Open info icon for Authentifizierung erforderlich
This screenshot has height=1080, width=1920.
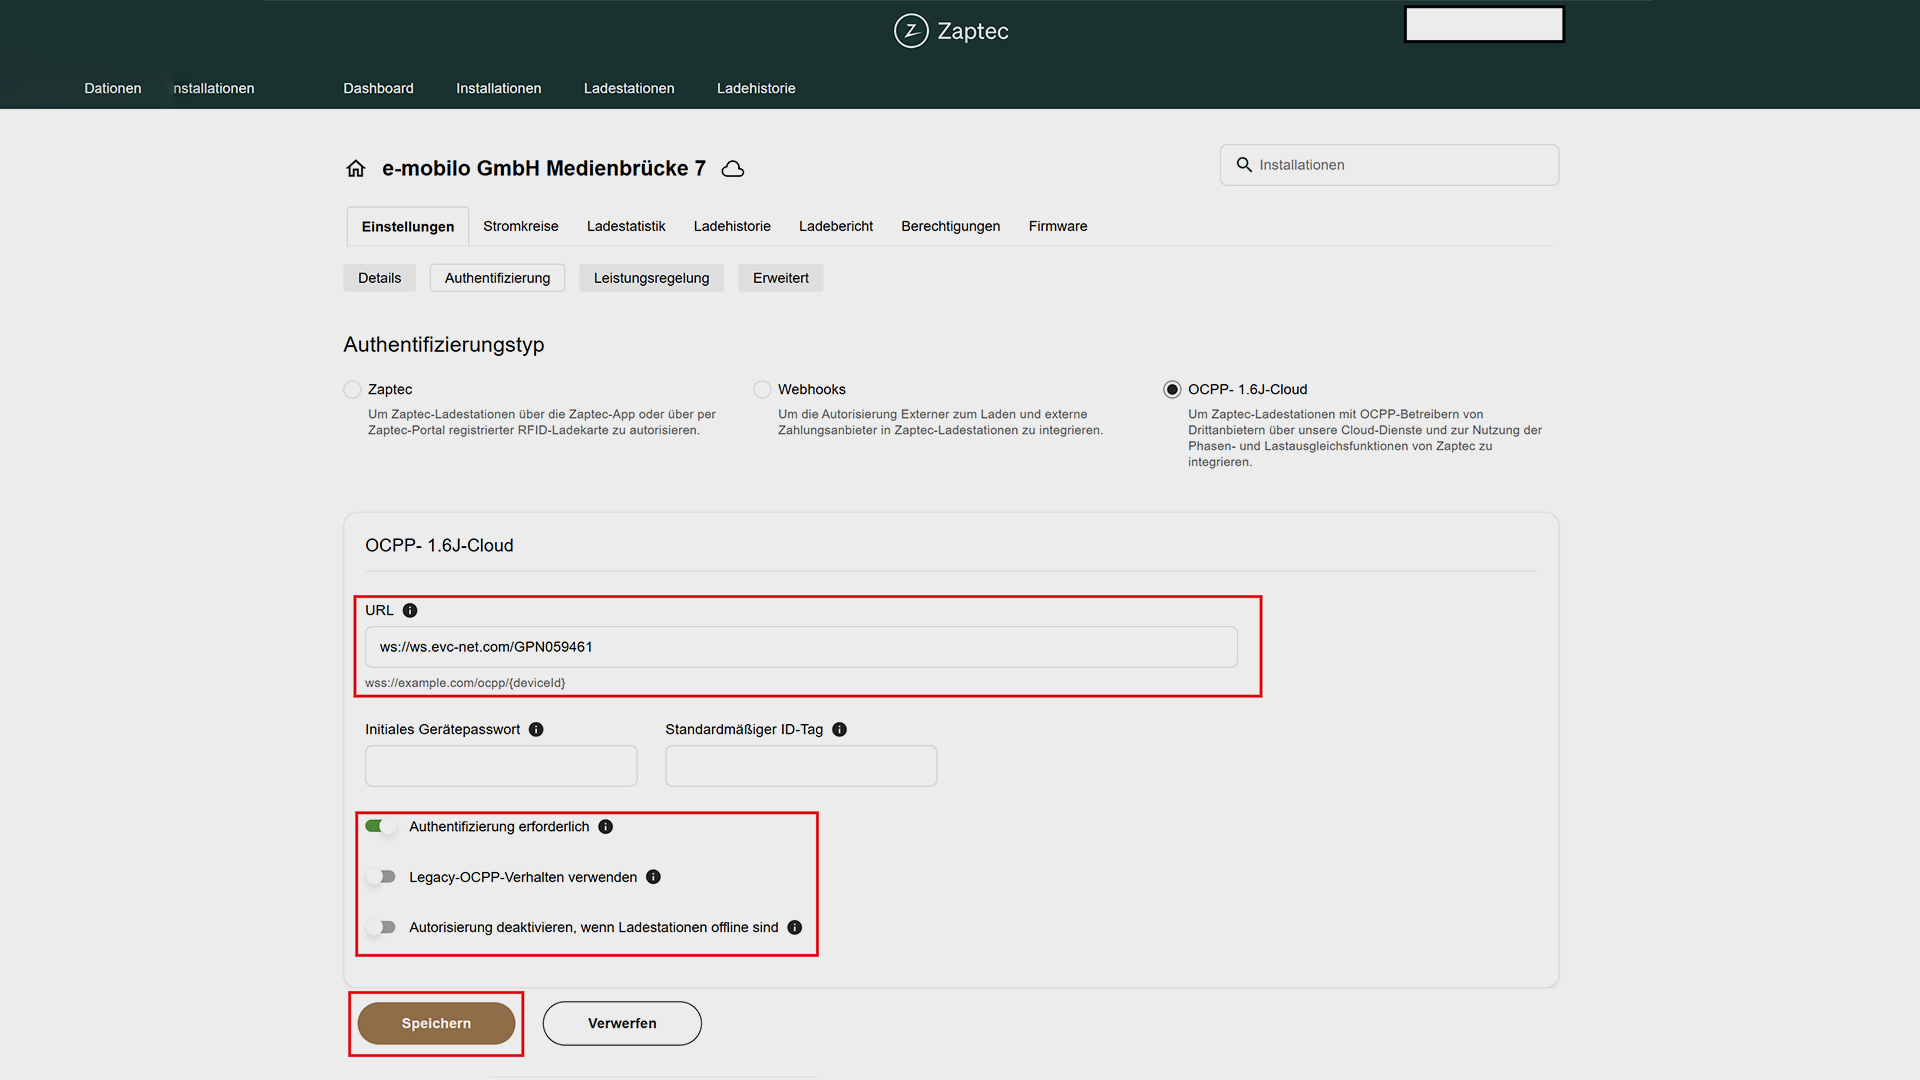606,826
